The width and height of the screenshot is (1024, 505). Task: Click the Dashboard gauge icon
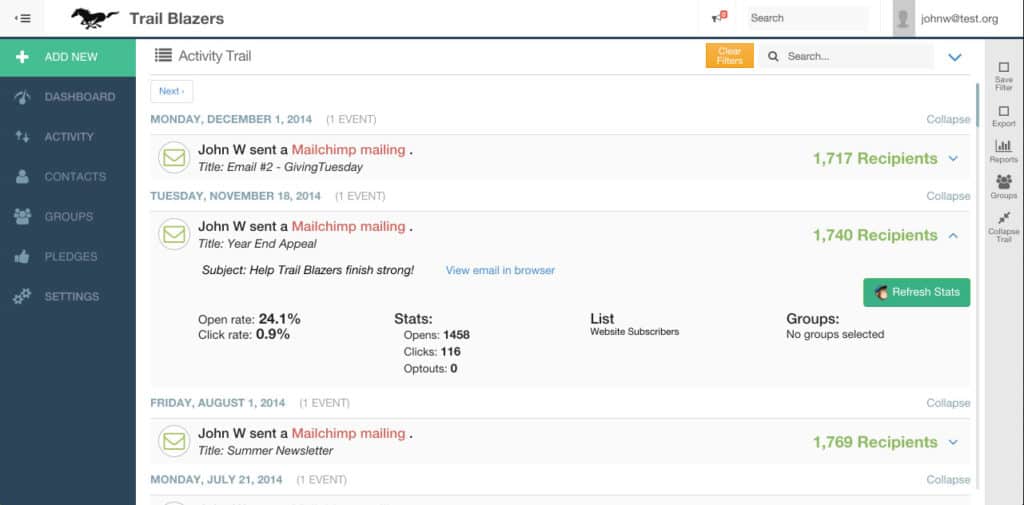tap(22, 97)
